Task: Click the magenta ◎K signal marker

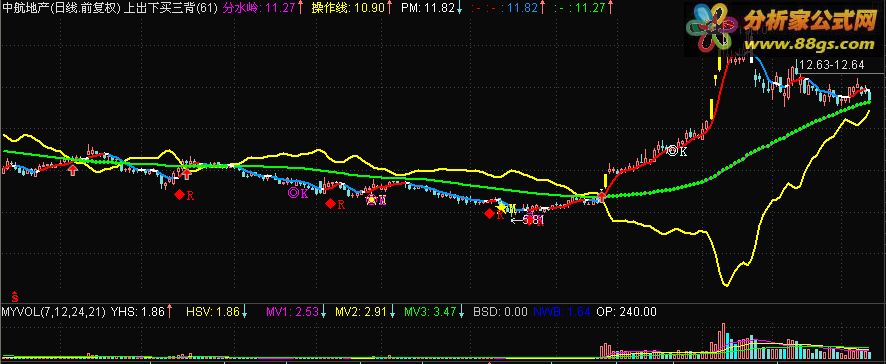Action: (298, 193)
